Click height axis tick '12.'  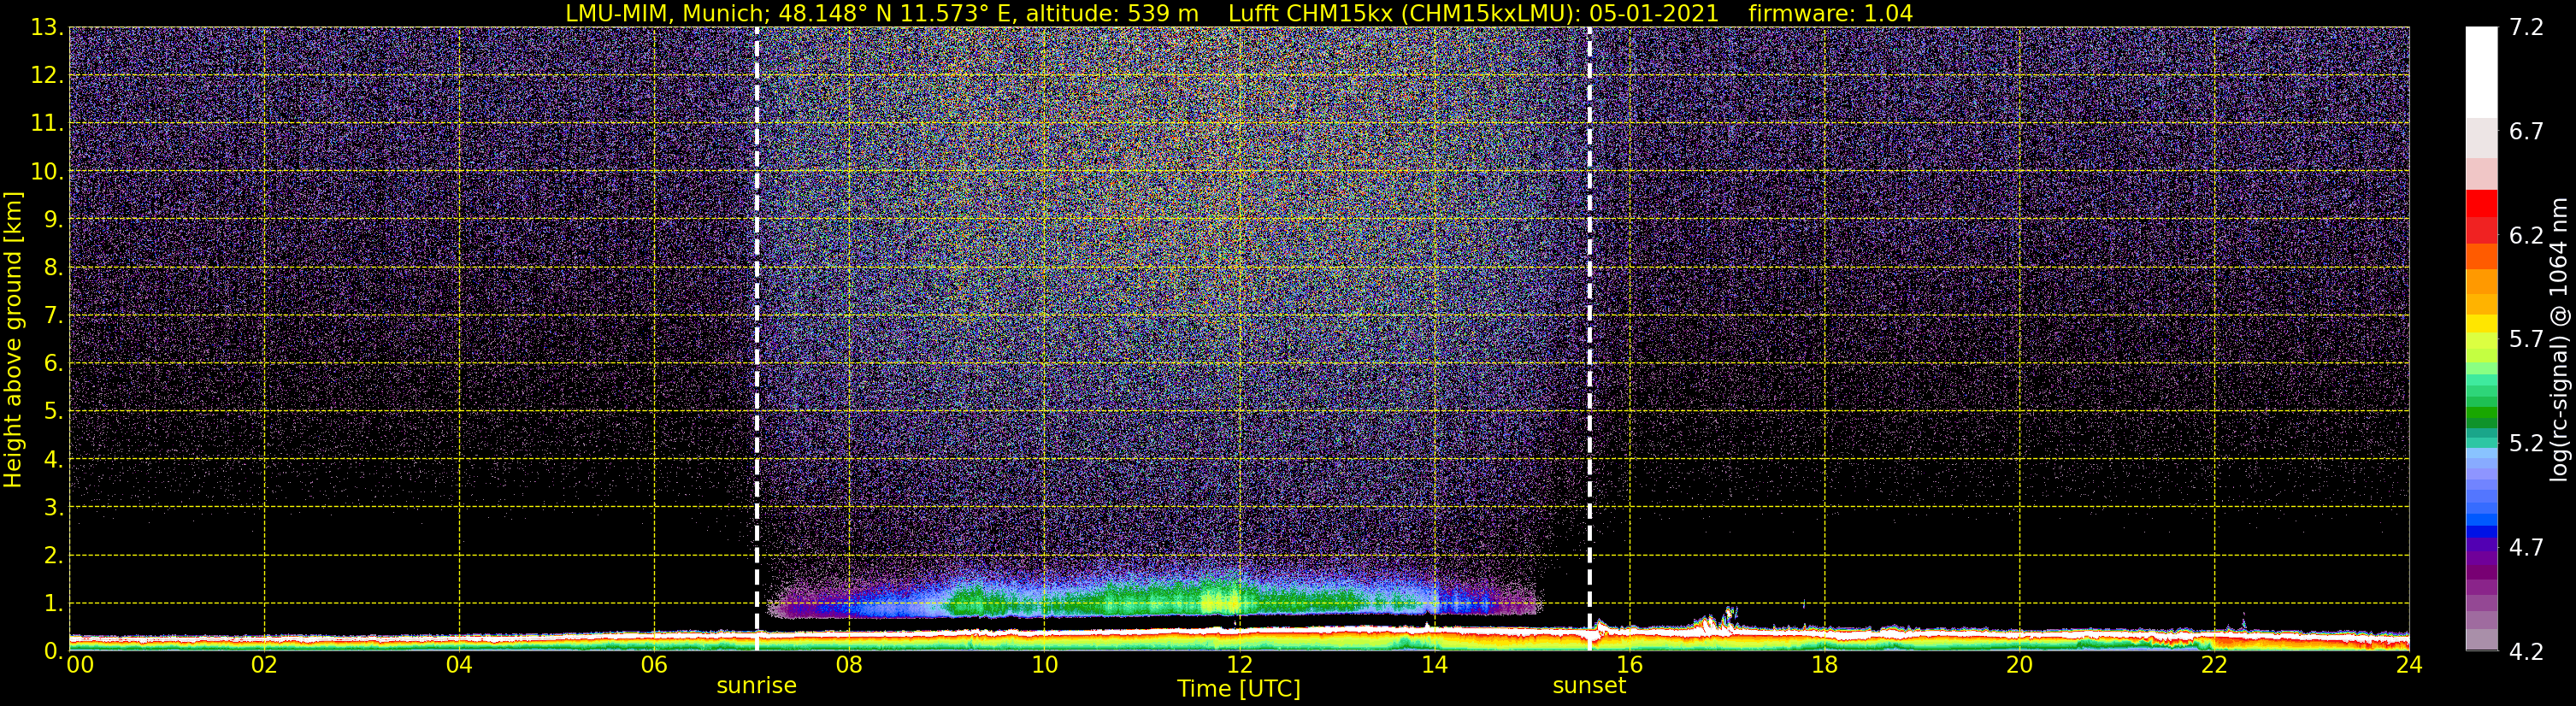[x=47, y=76]
